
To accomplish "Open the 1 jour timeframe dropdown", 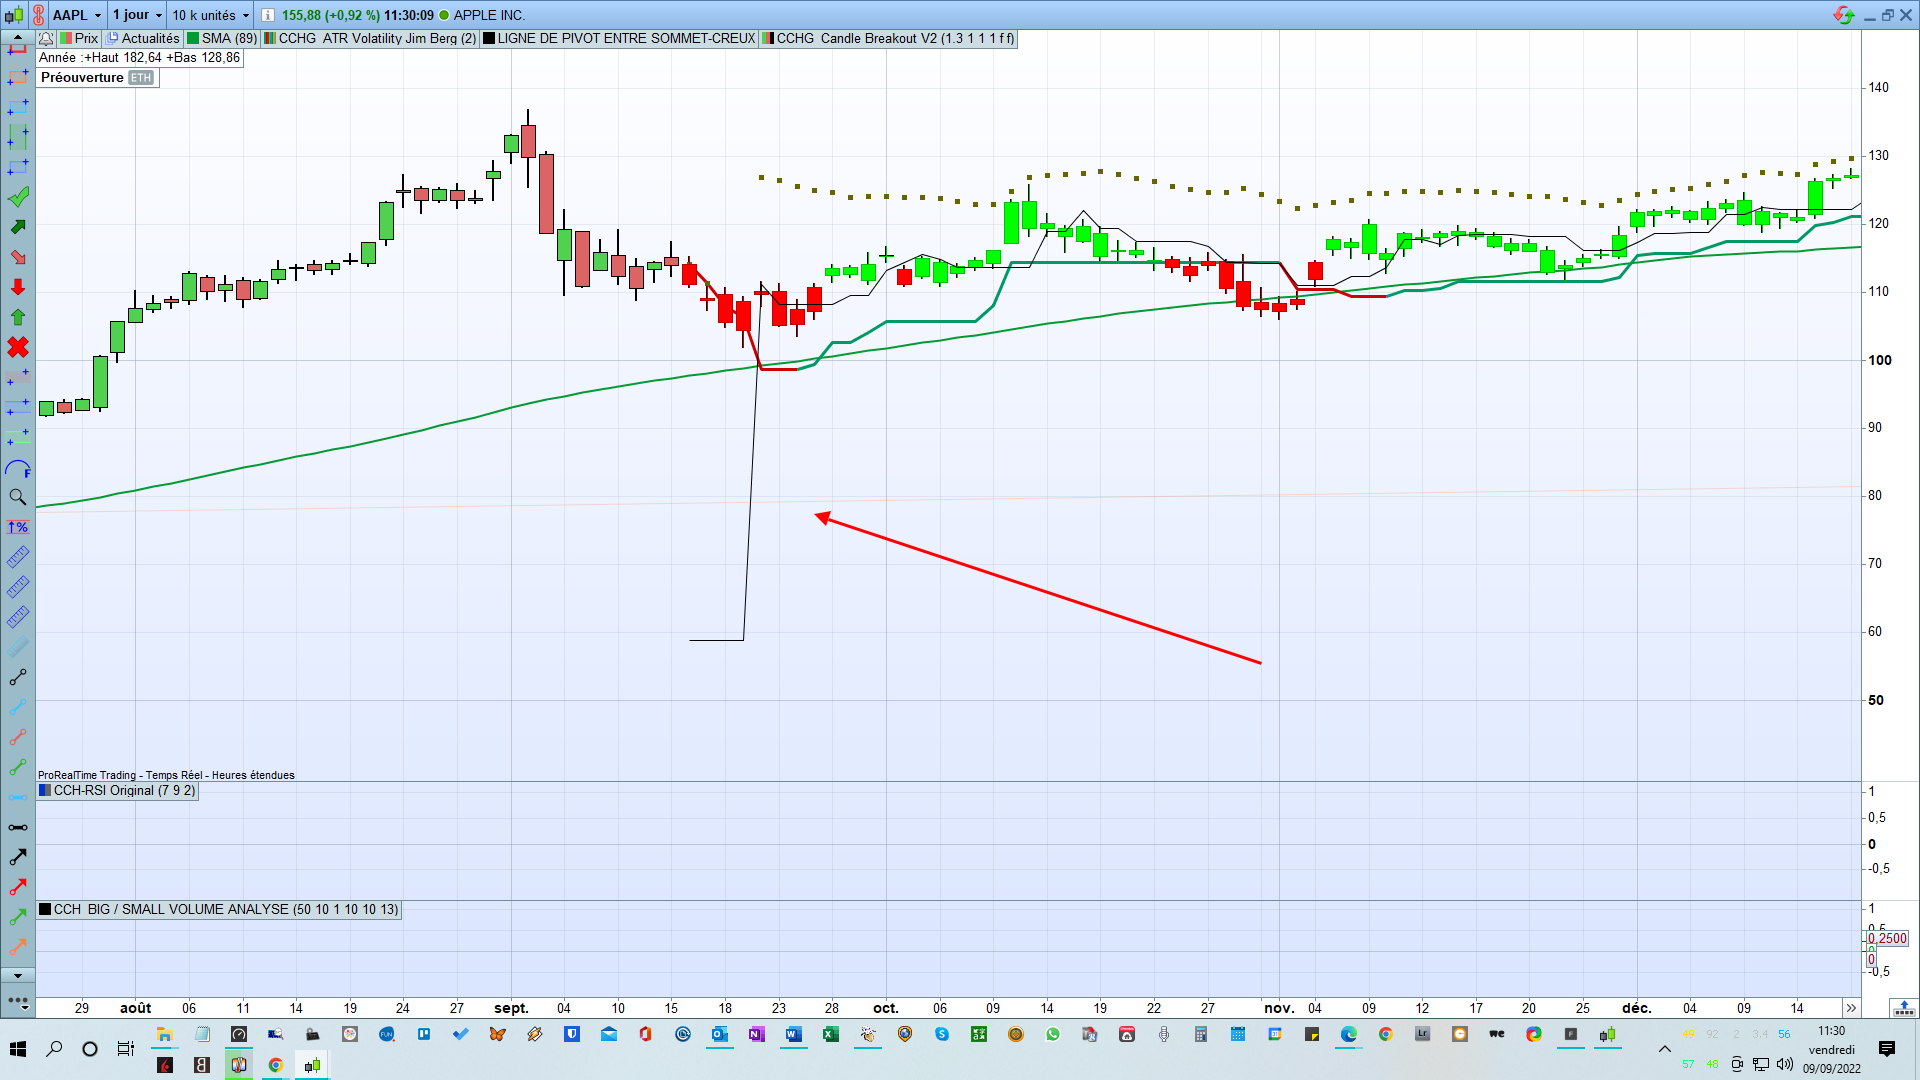I will click(x=137, y=15).
